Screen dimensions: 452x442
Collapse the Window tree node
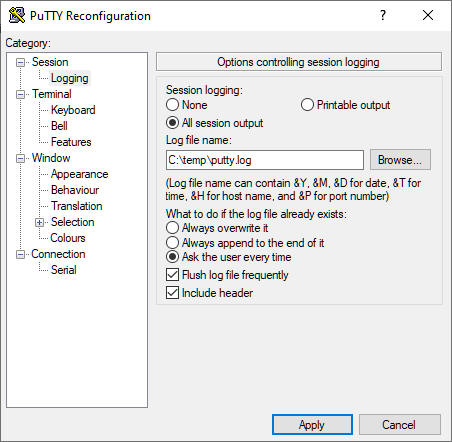pyautogui.click(x=21, y=158)
